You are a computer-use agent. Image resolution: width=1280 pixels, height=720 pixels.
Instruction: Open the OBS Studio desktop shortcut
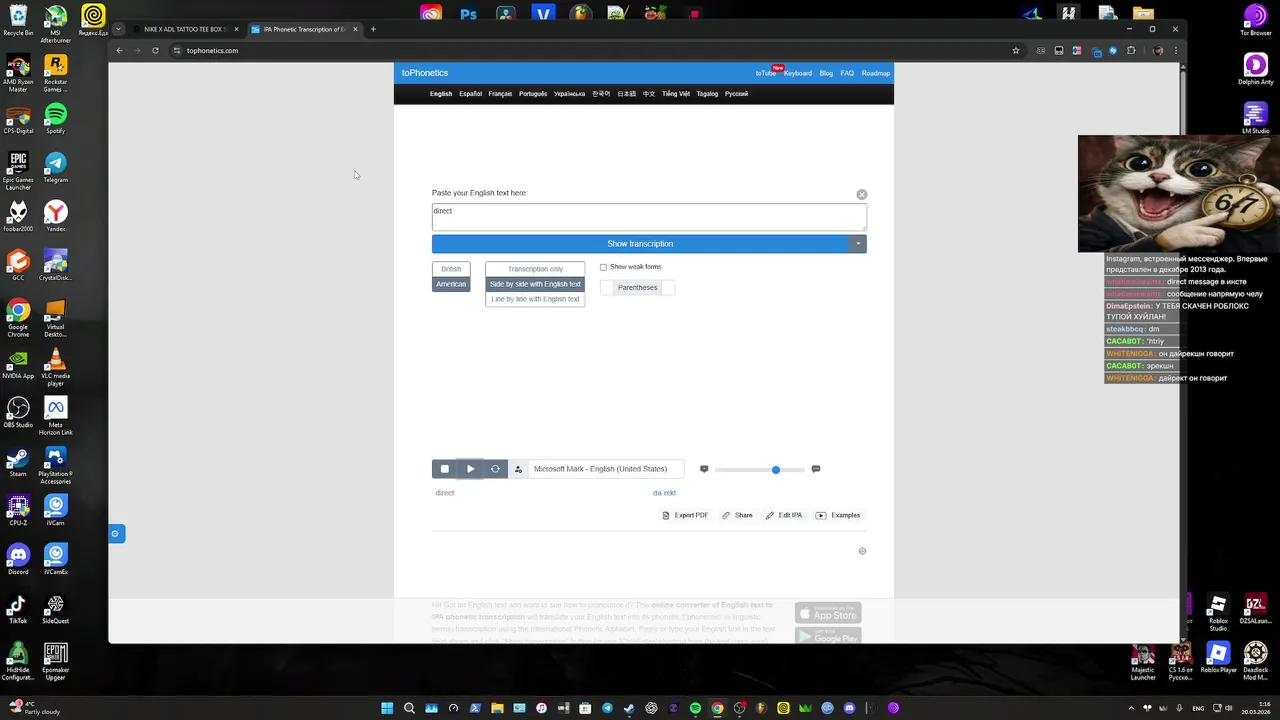[18, 413]
